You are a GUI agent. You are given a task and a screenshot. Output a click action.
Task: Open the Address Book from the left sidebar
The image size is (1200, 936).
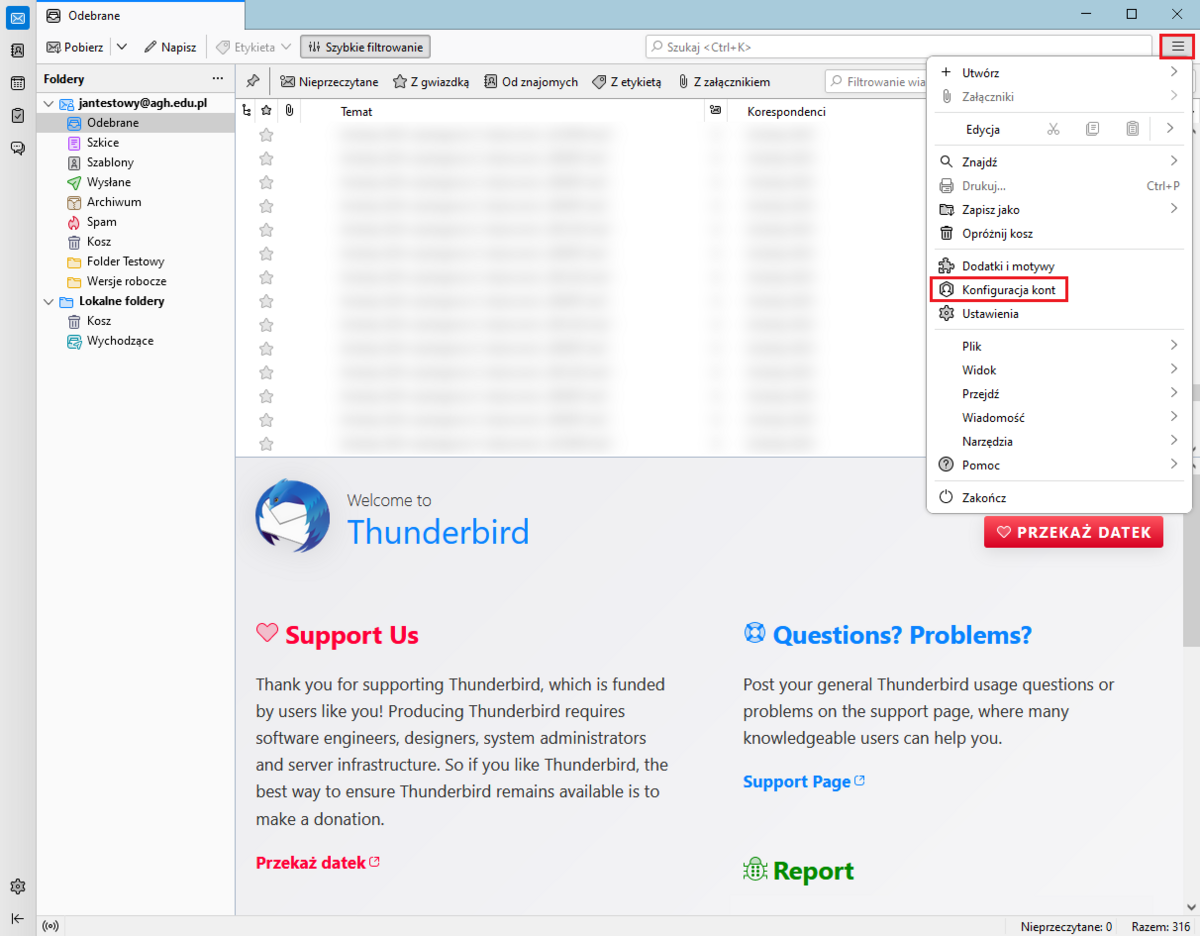tap(17, 50)
